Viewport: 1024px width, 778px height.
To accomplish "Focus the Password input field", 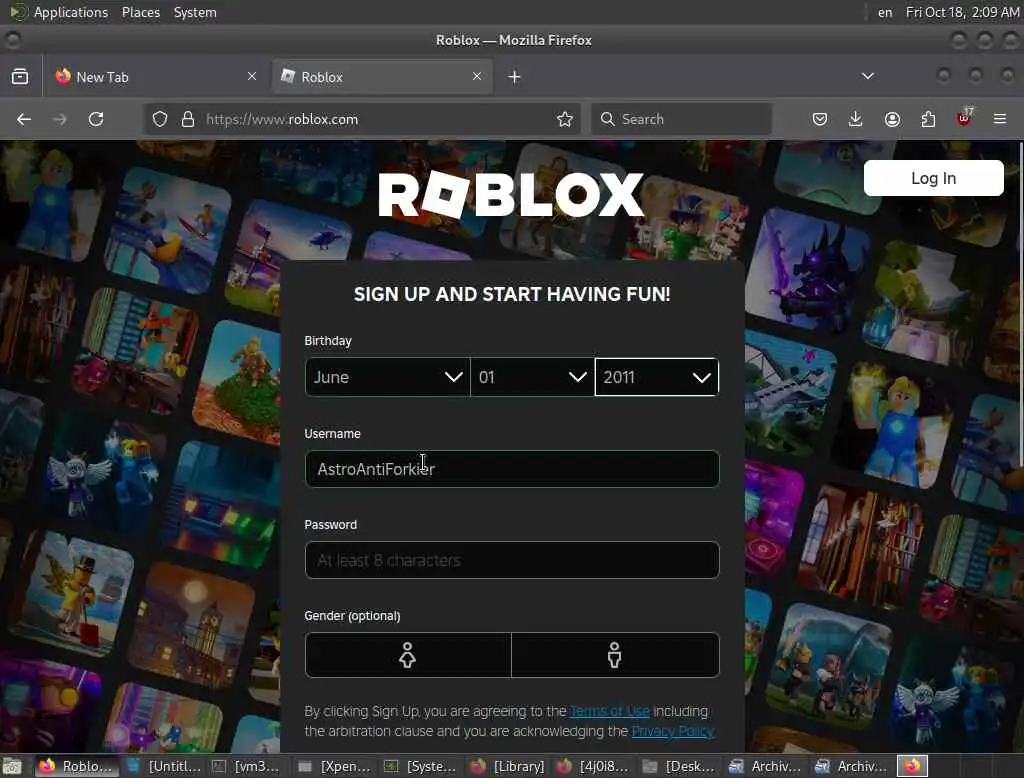I will pyautogui.click(x=512, y=560).
